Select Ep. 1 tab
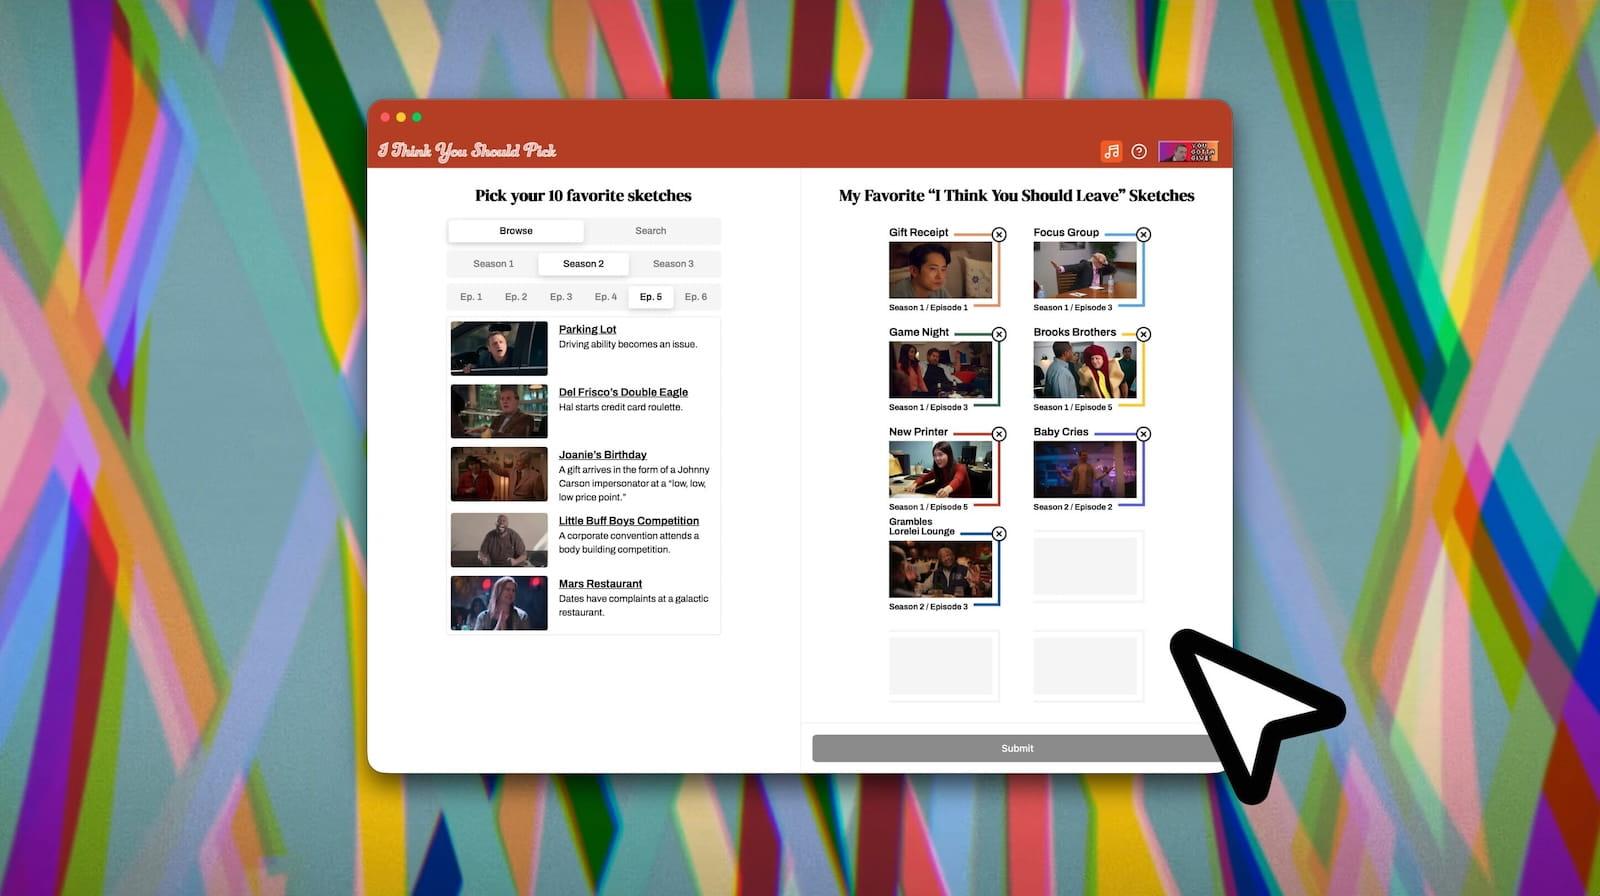 click(x=471, y=297)
